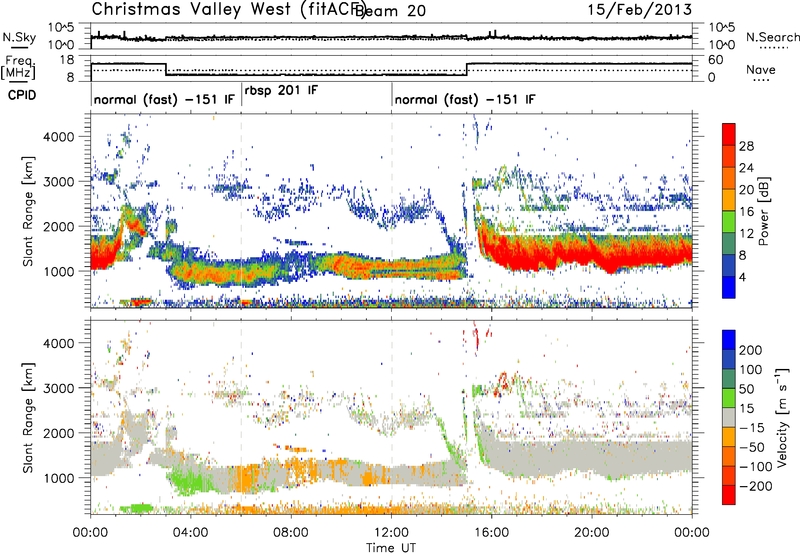Click the '20:00' time tick label
Image resolution: width=800 pixels, height=554 pixels.
pyautogui.click(x=592, y=533)
